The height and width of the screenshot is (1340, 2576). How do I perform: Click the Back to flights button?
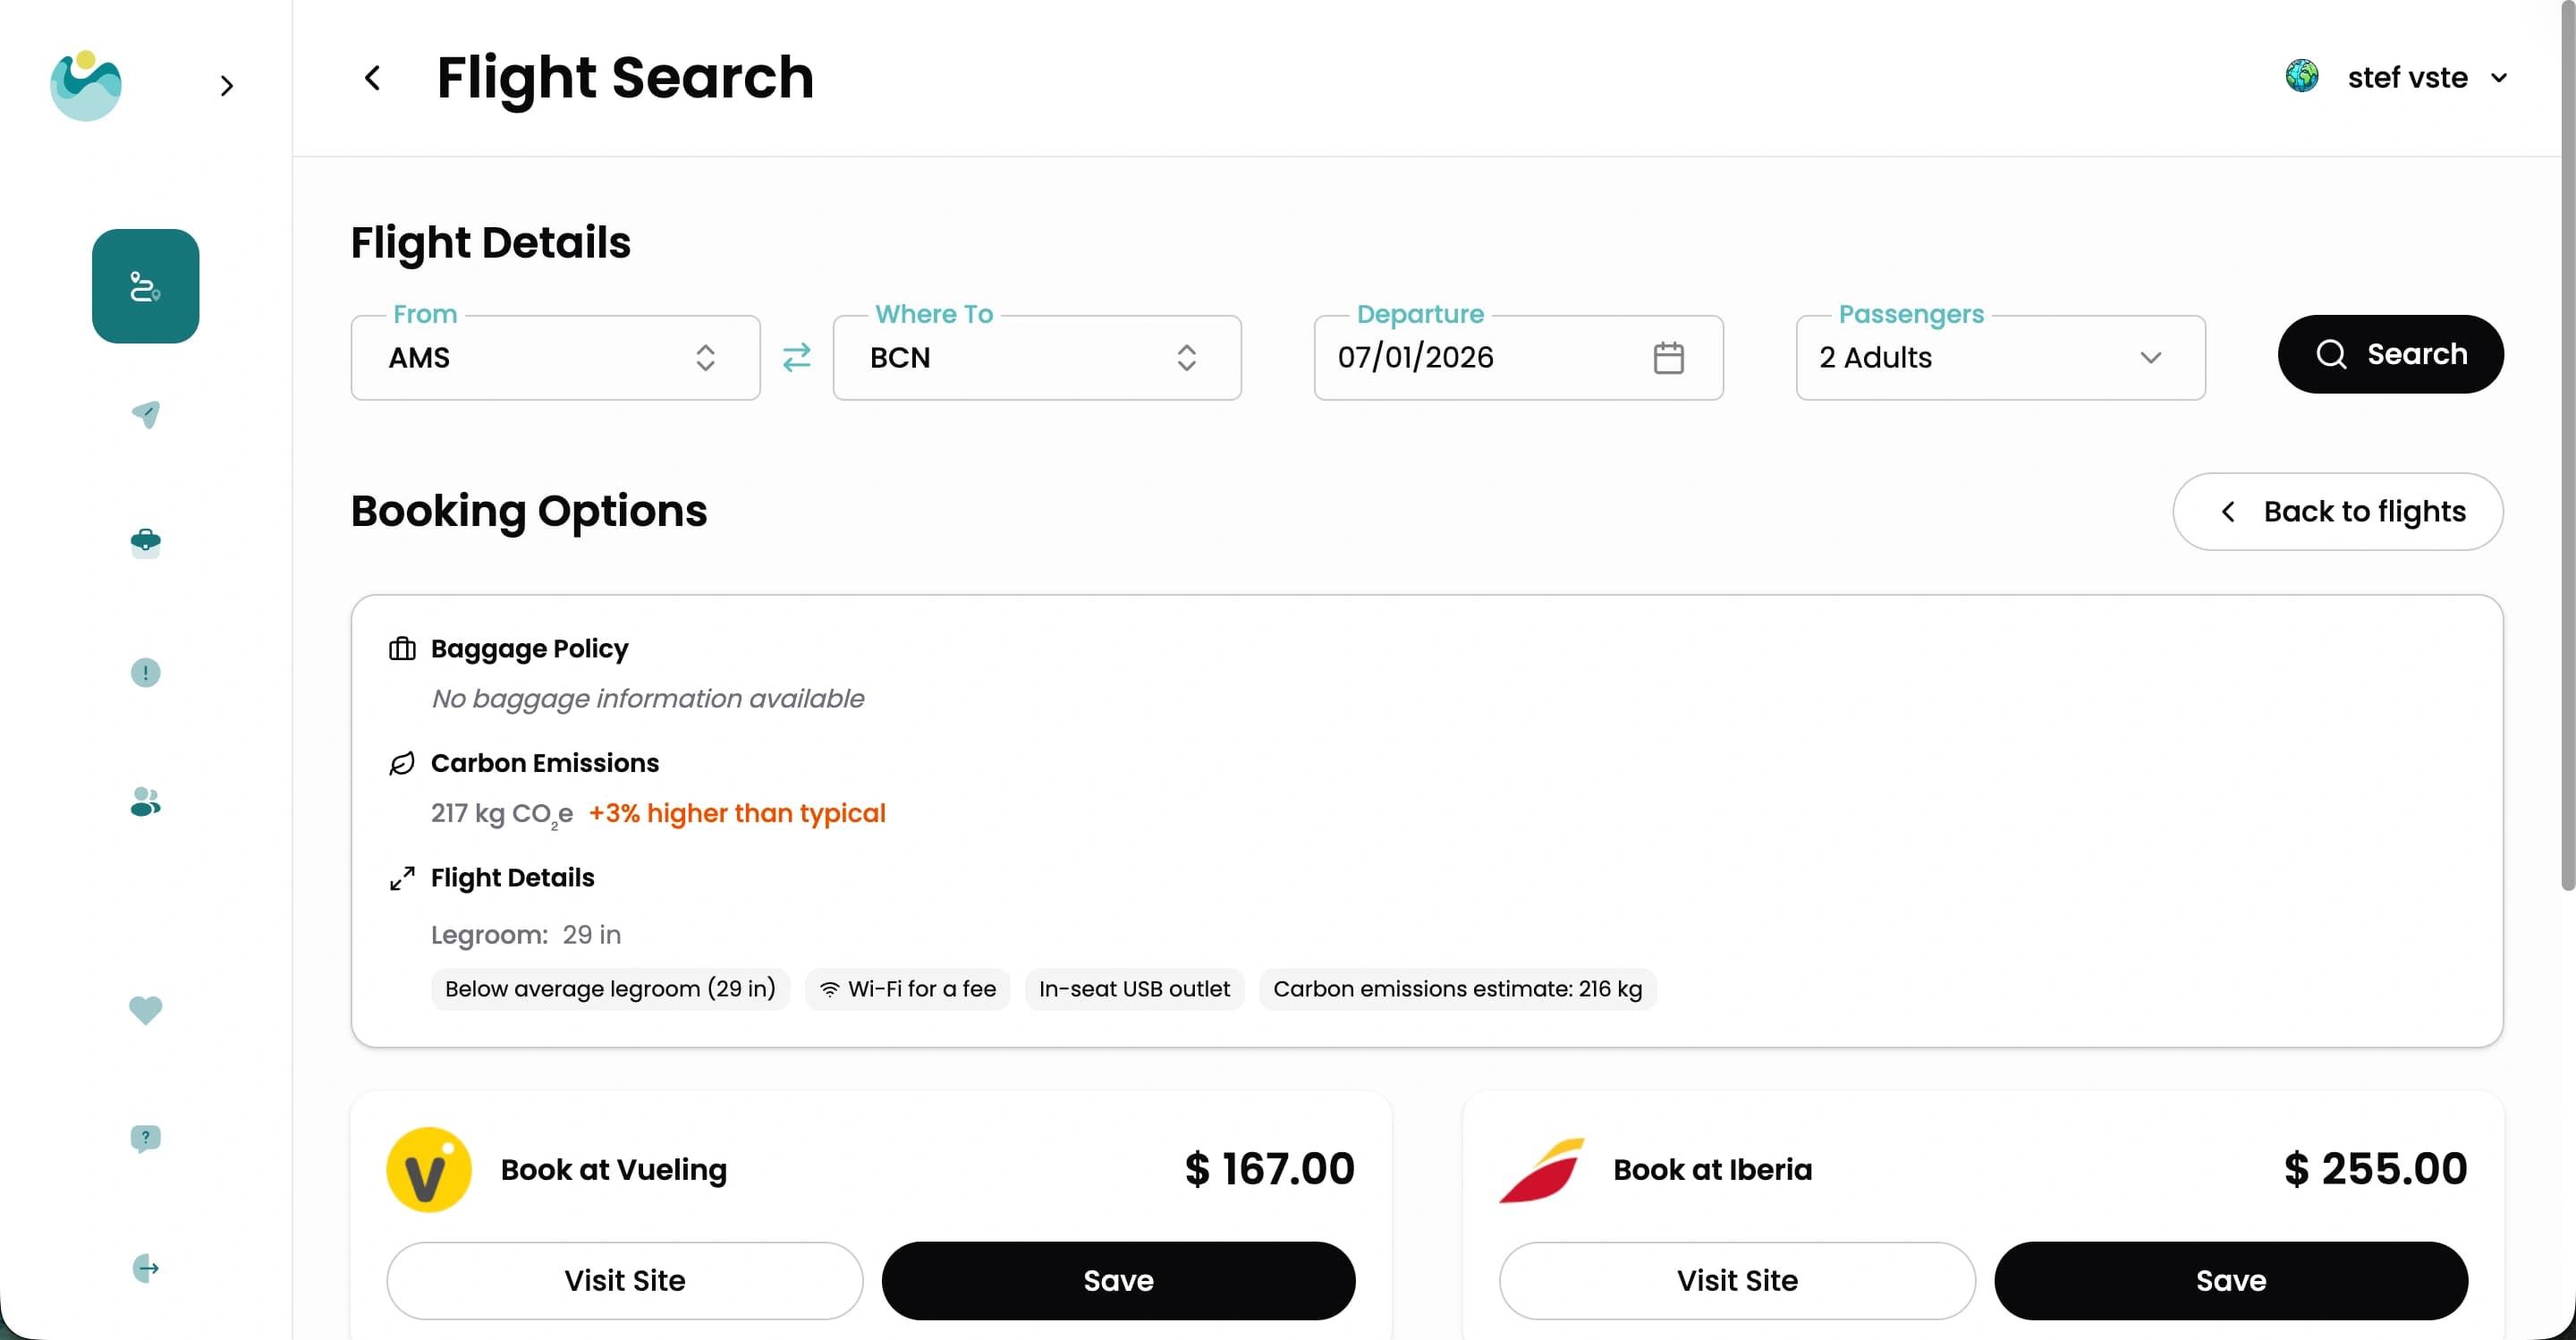[x=2337, y=512]
